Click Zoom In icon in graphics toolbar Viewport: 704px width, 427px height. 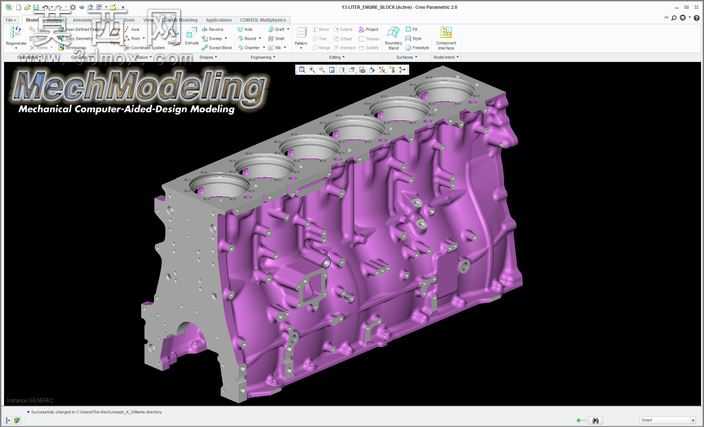(312, 70)
